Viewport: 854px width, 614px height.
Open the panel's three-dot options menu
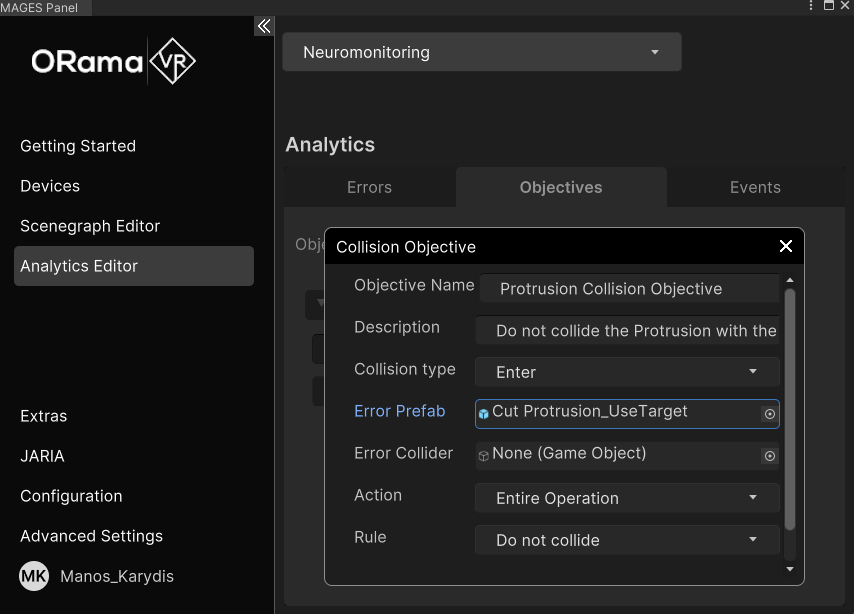(x=811, y=6)
